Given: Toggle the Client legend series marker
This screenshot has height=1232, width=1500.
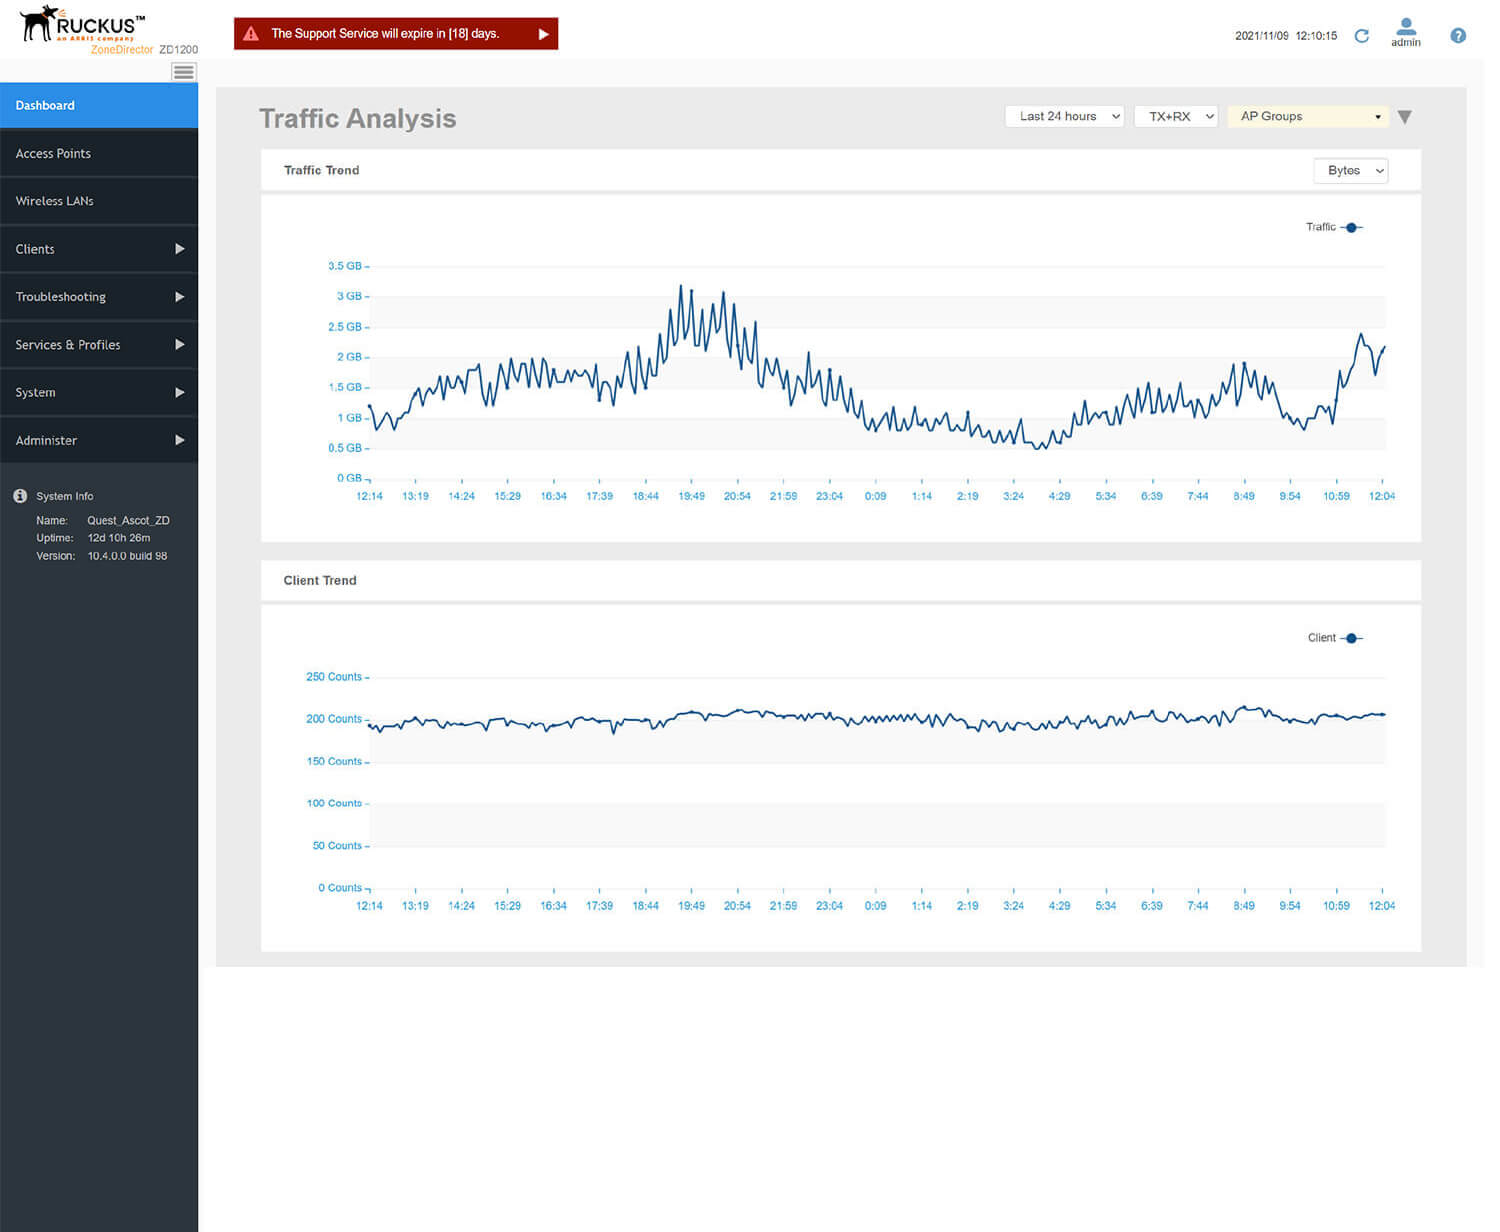Looking at the screenshot, I should tap(1351, 638).
